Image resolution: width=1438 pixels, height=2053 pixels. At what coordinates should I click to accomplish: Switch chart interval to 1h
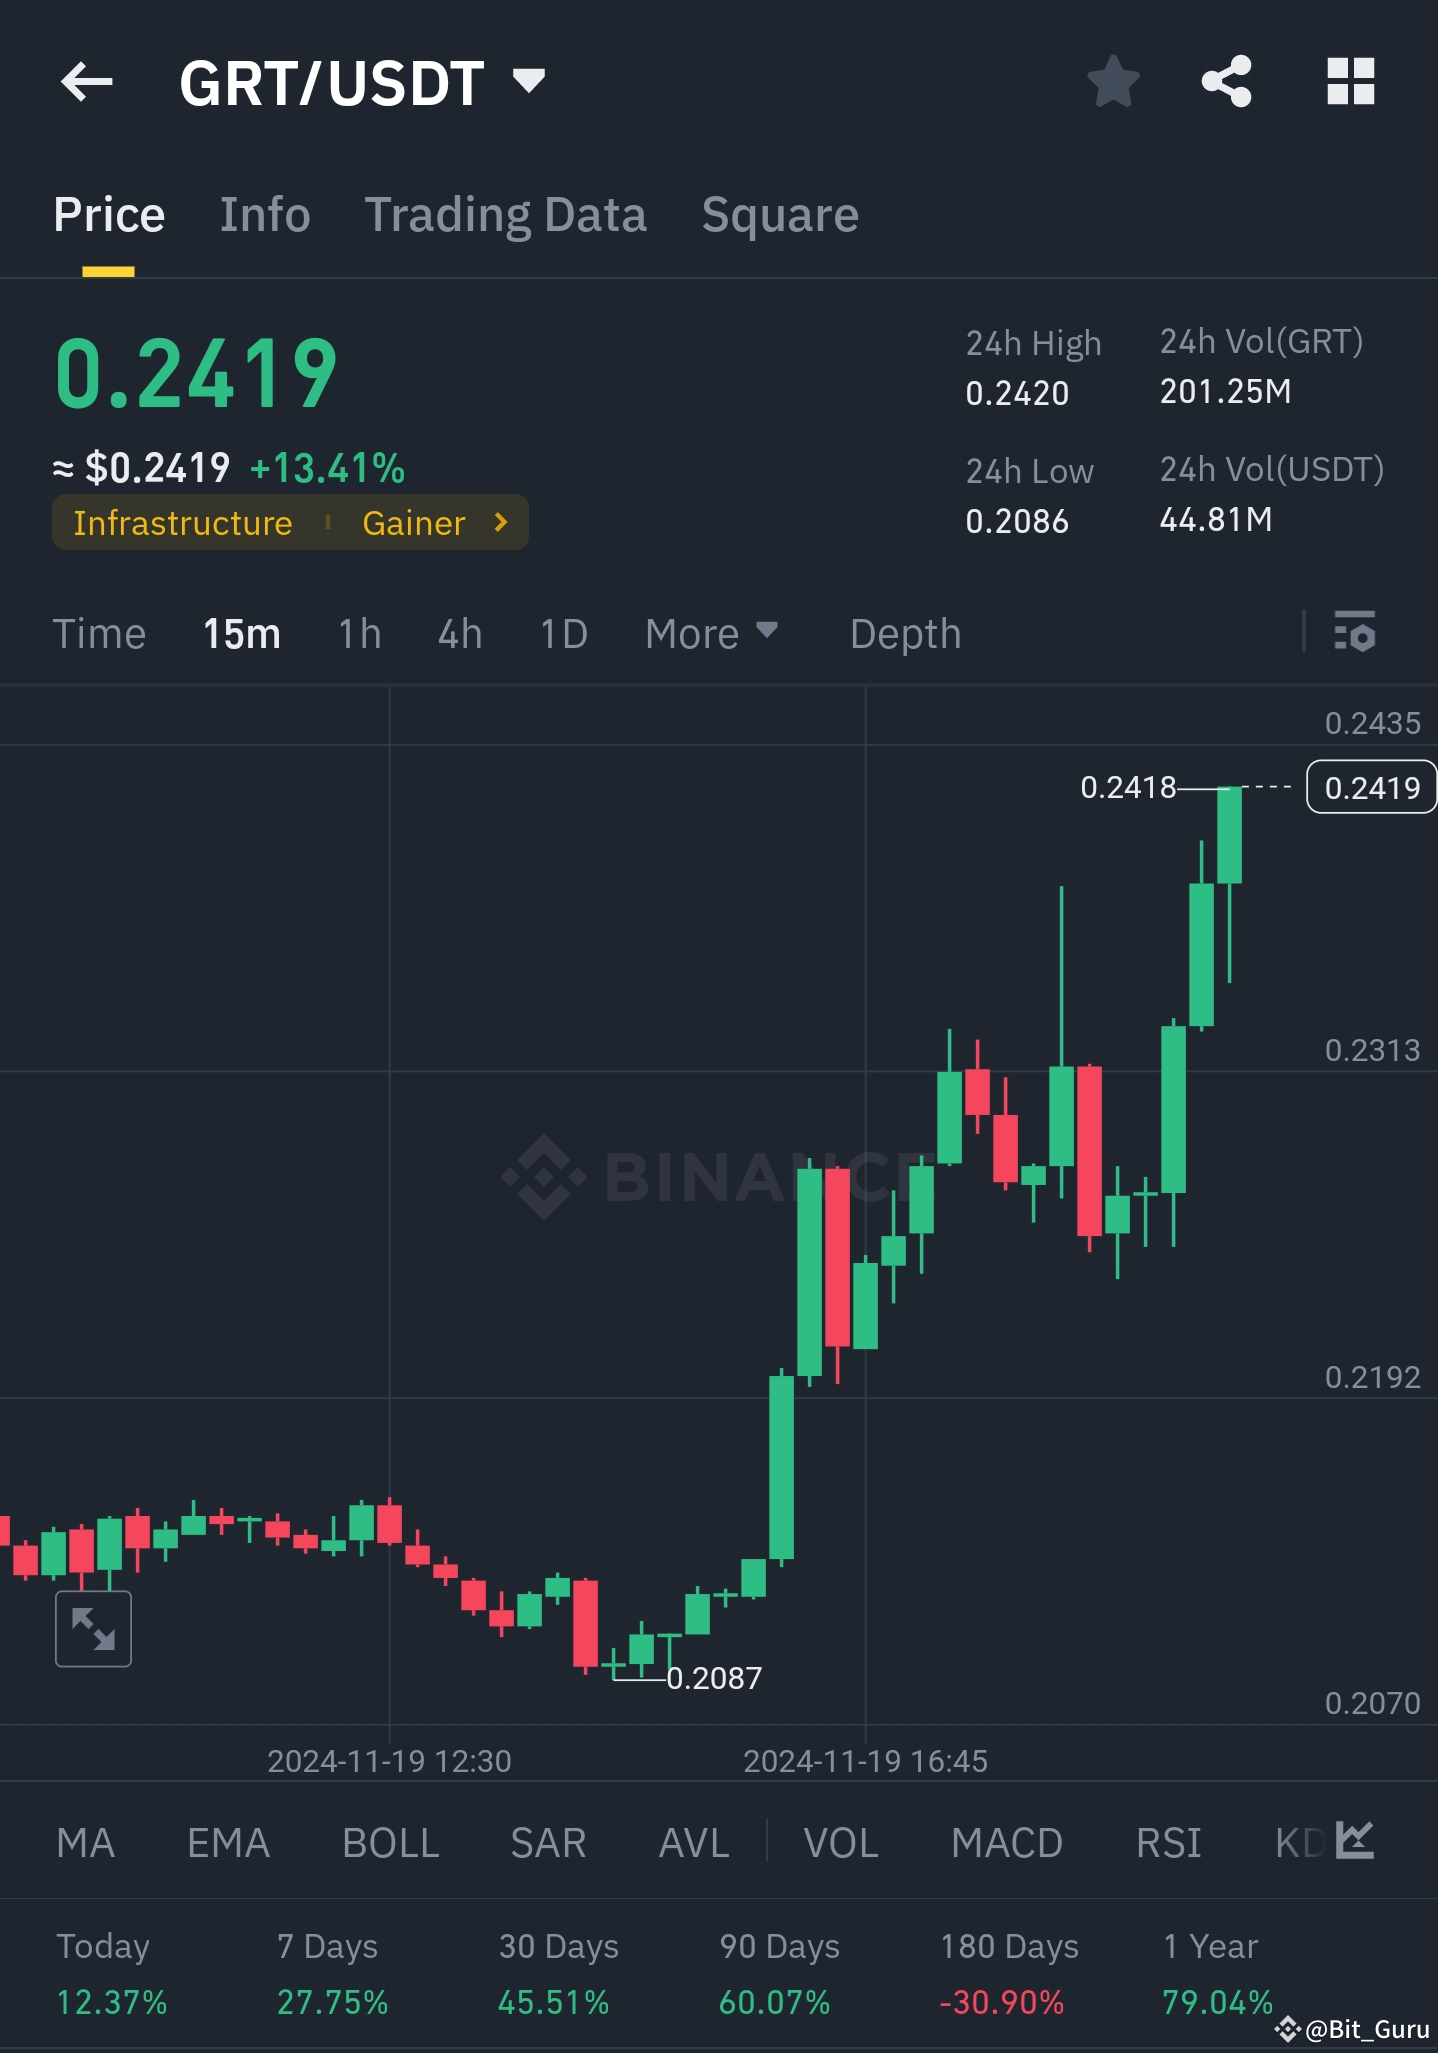coord(358,633)
